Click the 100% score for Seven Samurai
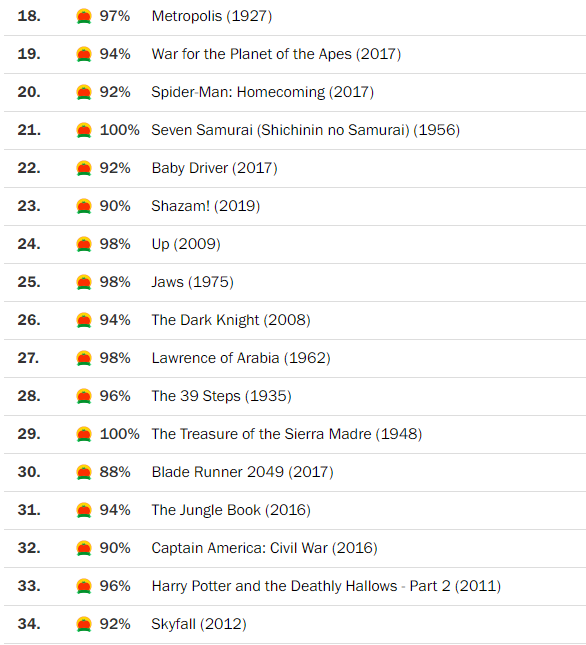The width and height of the screenshot is (586, 645). [120, 130]
